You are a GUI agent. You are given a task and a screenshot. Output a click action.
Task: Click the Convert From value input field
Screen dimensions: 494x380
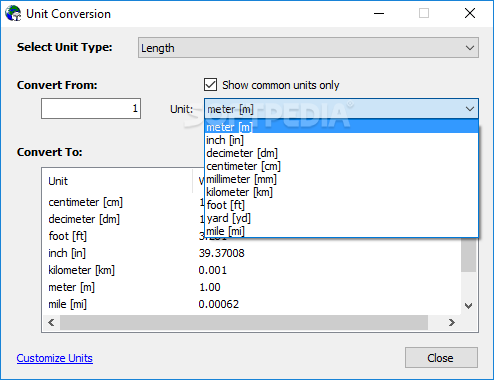(x=91, y=108)
